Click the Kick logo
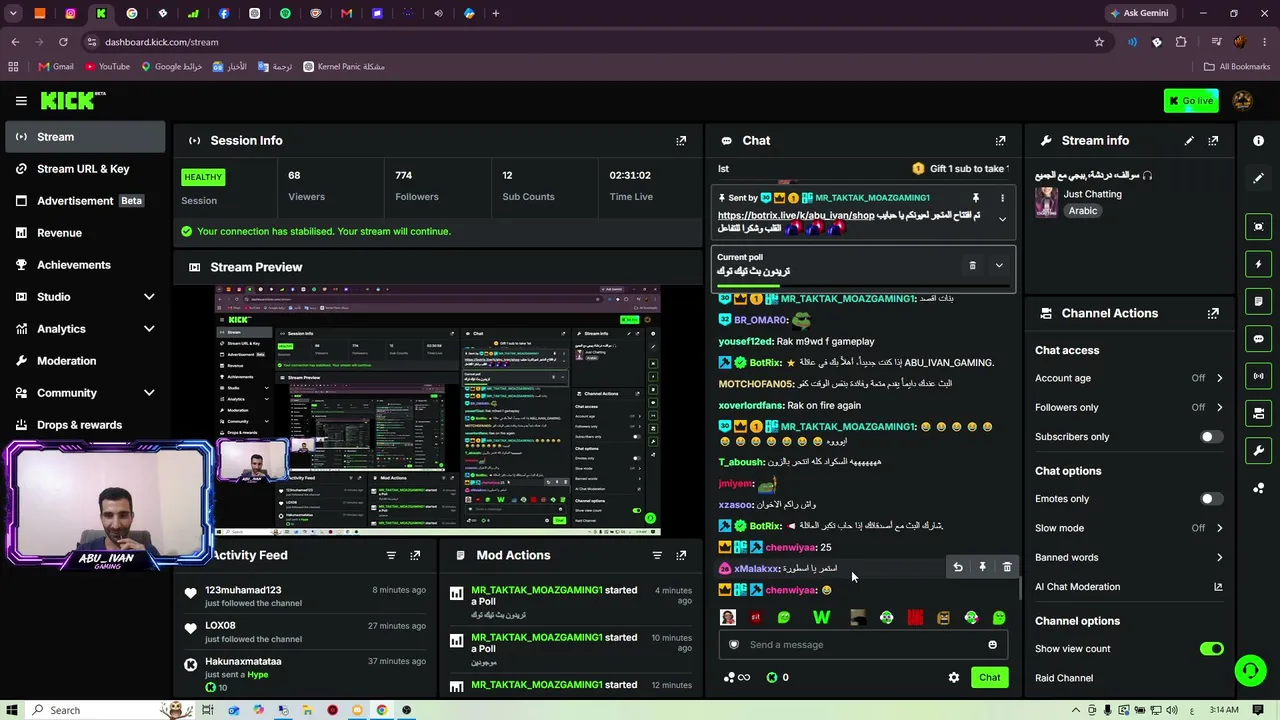 point(73,100)
